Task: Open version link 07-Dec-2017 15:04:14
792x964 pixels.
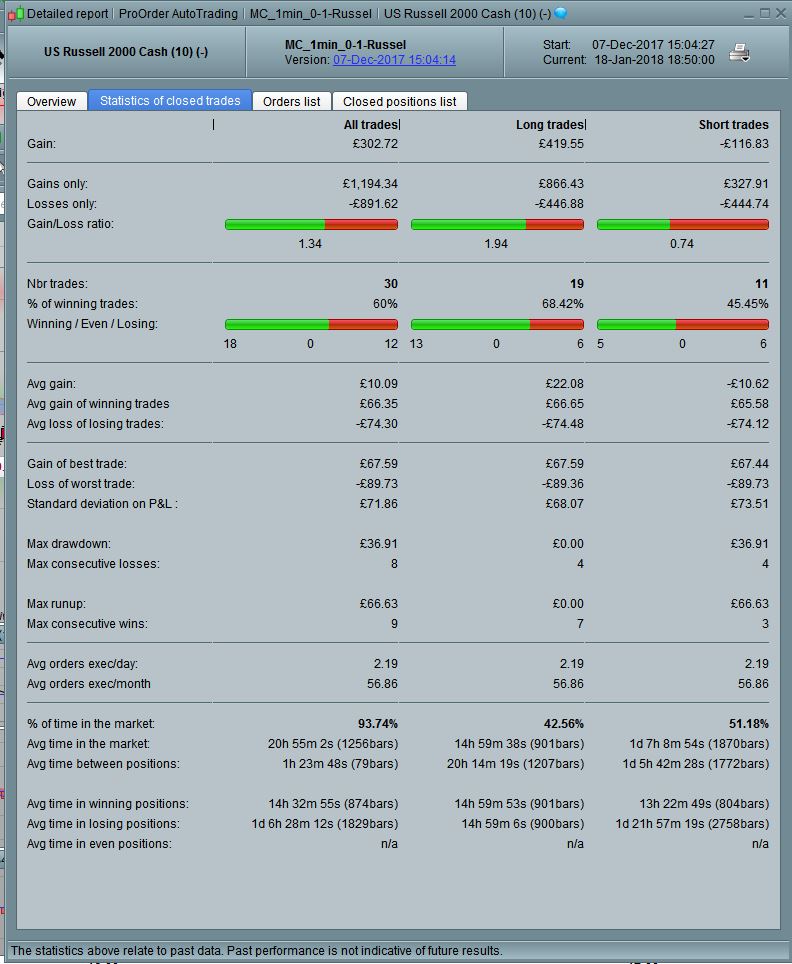Action: (x=394, y=60)
